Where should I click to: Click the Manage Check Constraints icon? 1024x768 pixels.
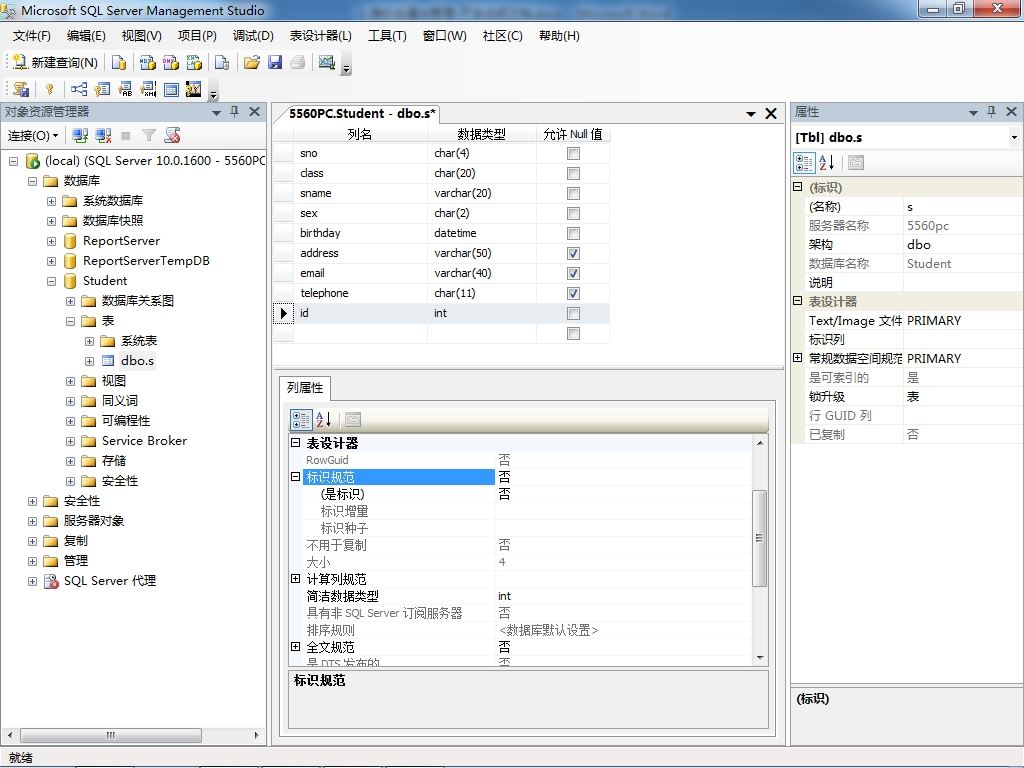pyautogui.click(x=171, y=89)
